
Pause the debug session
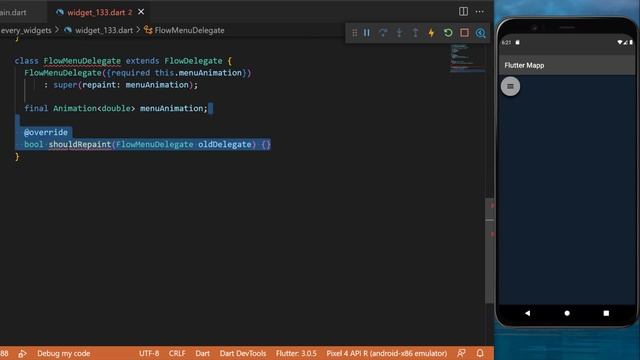367,33
